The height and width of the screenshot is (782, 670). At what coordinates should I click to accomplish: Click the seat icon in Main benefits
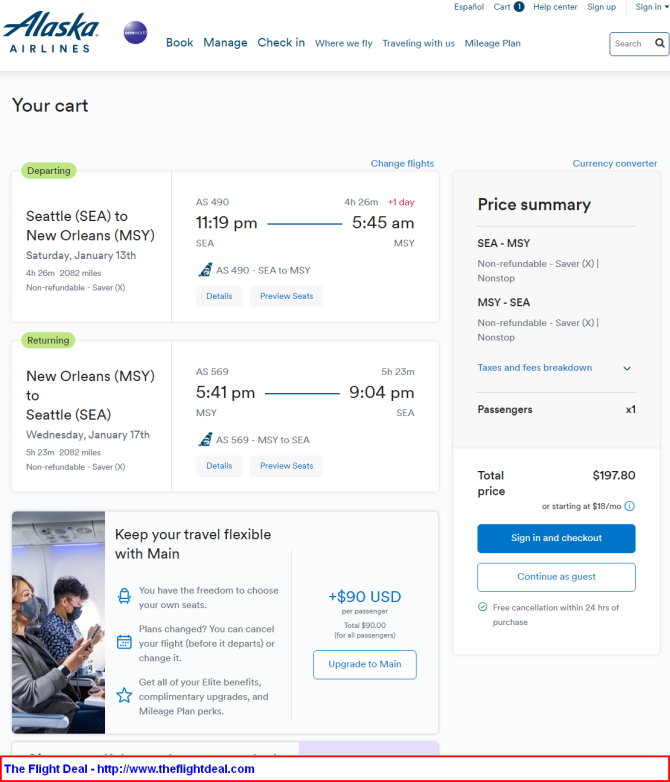(124, 596)
